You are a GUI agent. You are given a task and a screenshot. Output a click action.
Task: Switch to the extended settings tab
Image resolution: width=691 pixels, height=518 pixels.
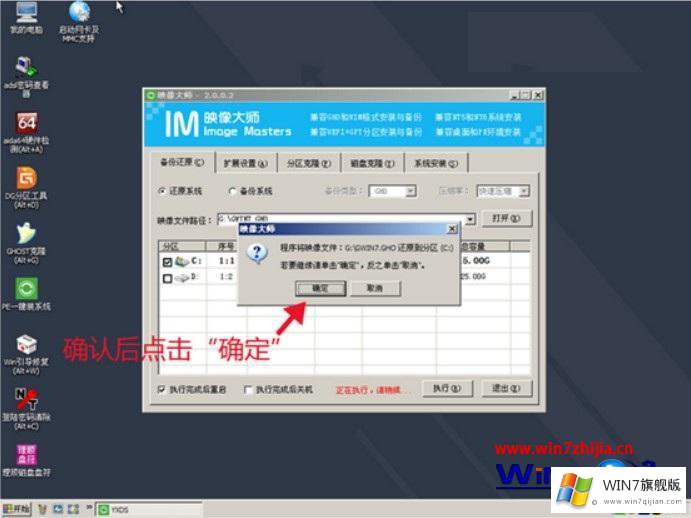(x=246, y=164)
